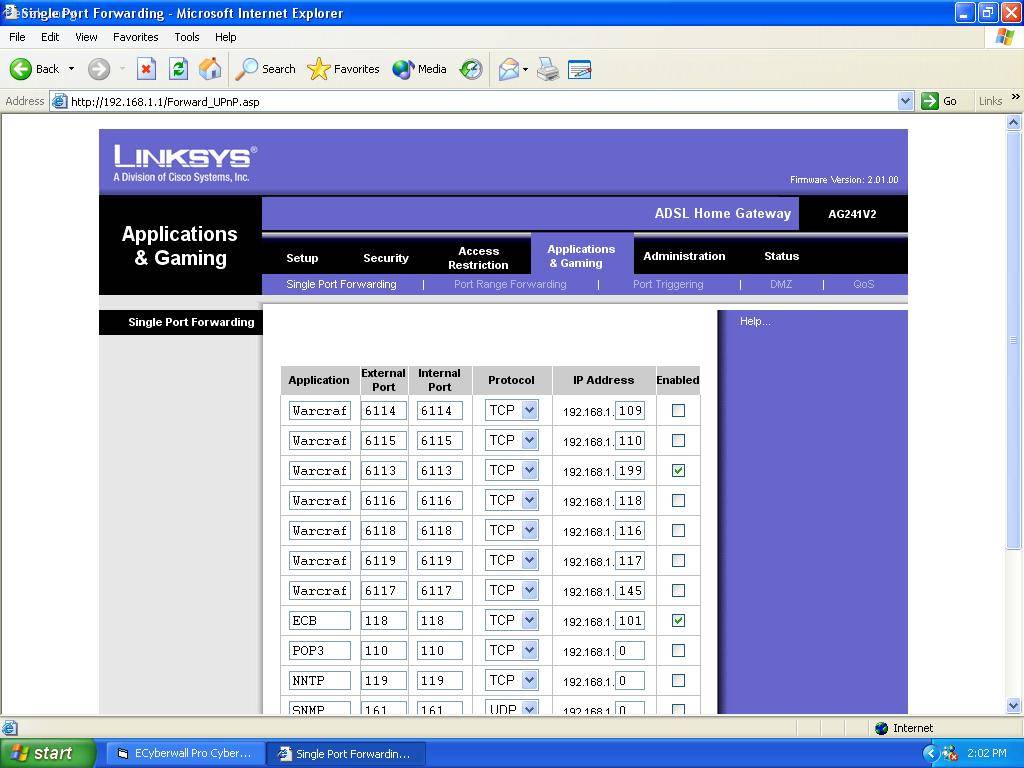The image size is (1024, 768).
Task: Open protocol dropdown for NNTP row
Action: [x=512, y=680]
